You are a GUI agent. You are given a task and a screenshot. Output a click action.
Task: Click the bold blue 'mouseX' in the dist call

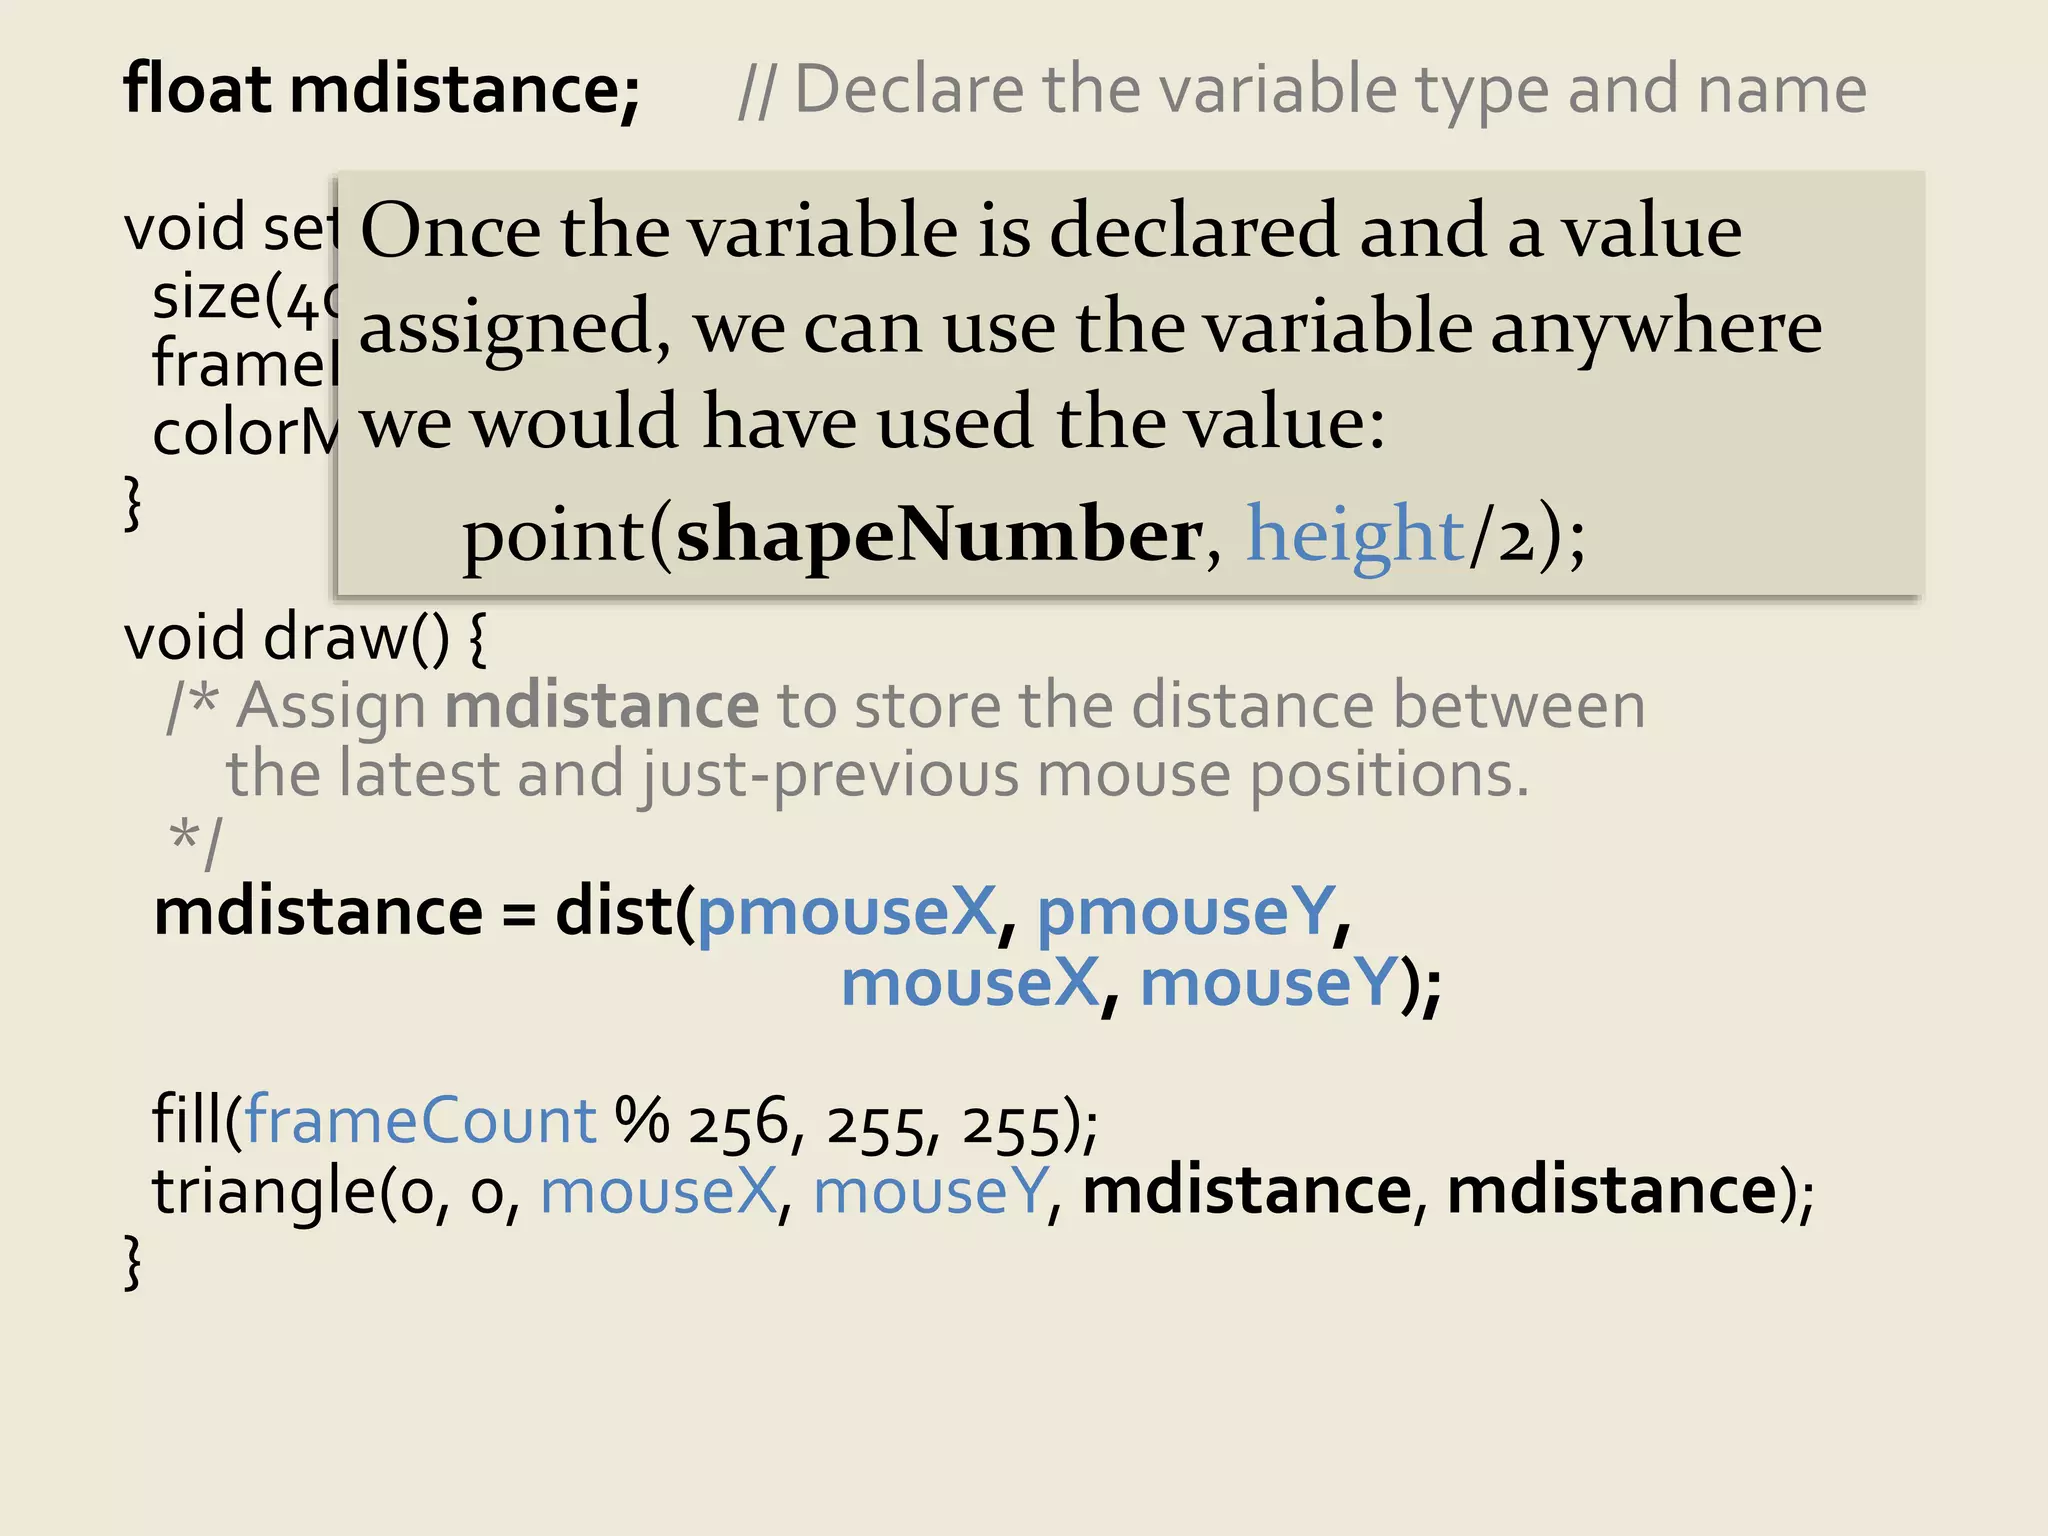tap(970, 983)
